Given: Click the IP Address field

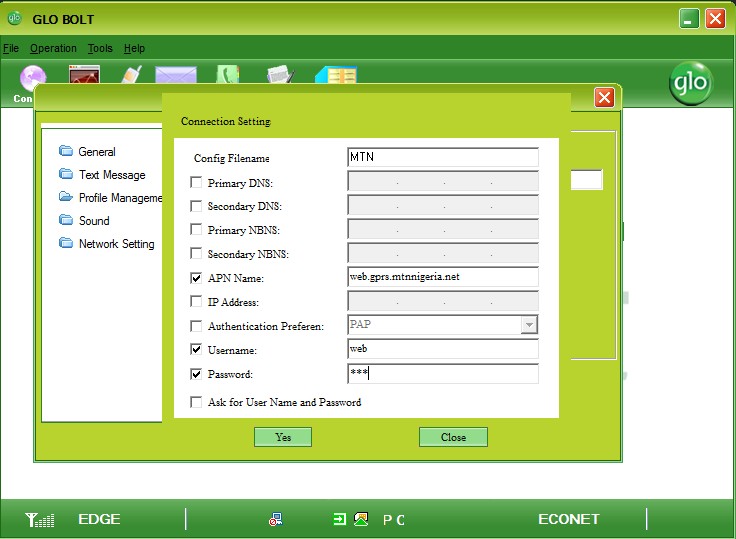Looking at the screenshot, I should [443, 301].
